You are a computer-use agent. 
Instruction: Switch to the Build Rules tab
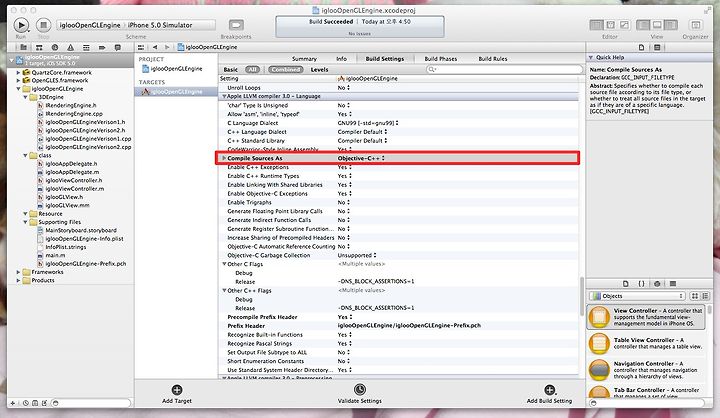[x=493, y=59]
